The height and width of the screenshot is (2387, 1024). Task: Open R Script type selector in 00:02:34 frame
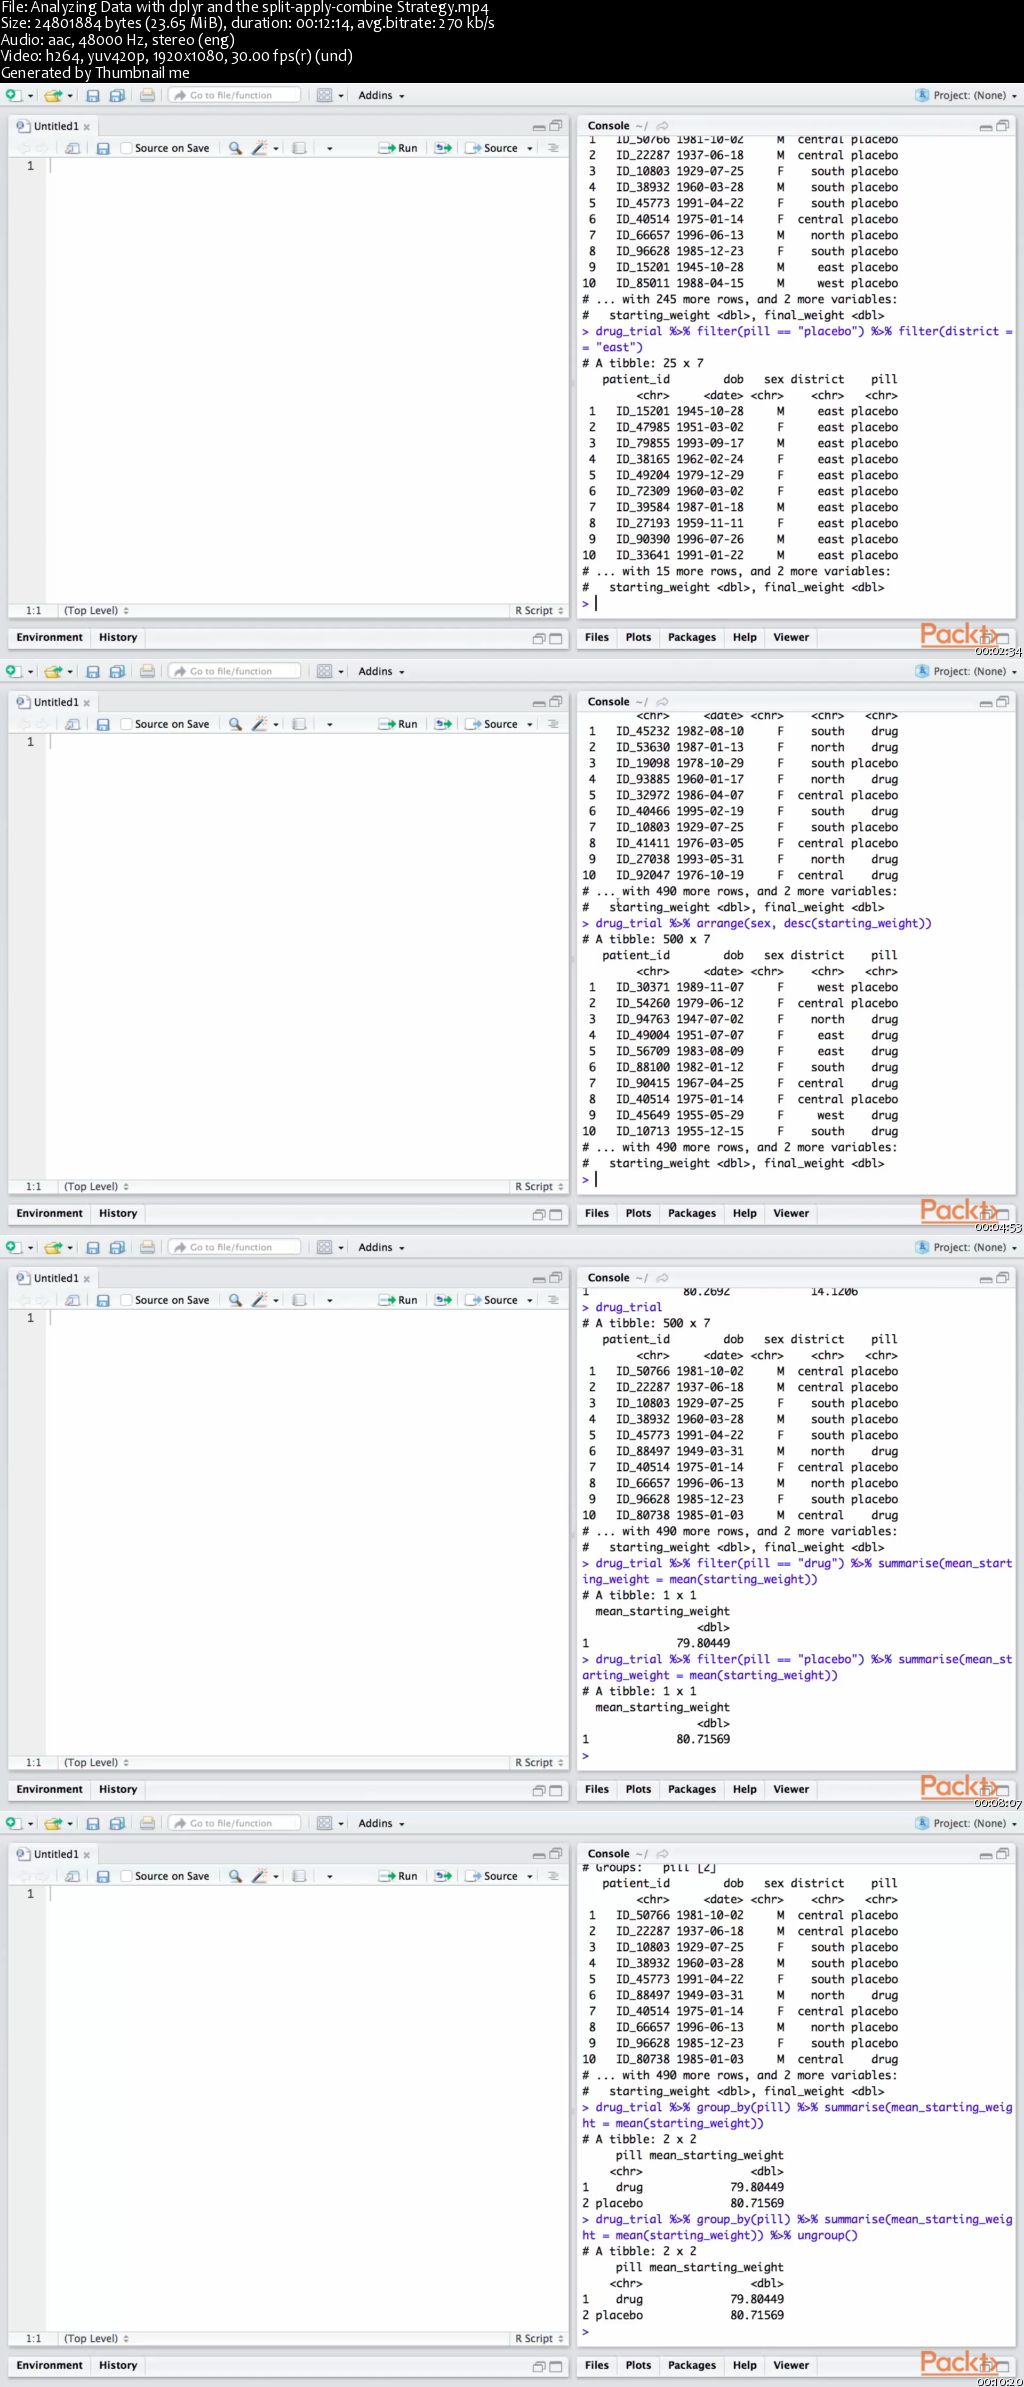point(539,611)
